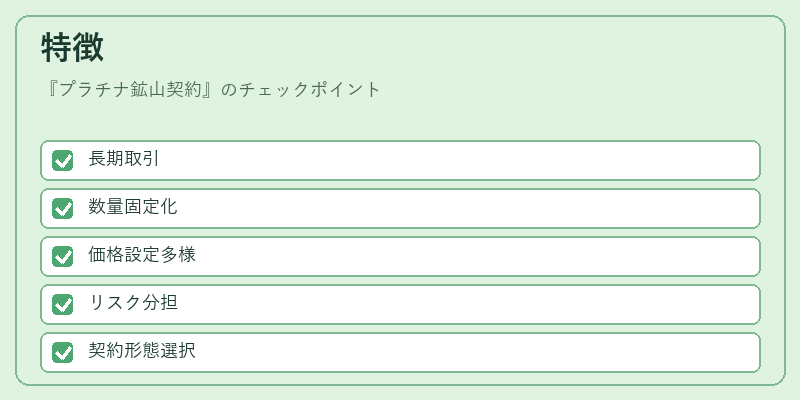Select the リスク分担 item text

pos(133,303)
